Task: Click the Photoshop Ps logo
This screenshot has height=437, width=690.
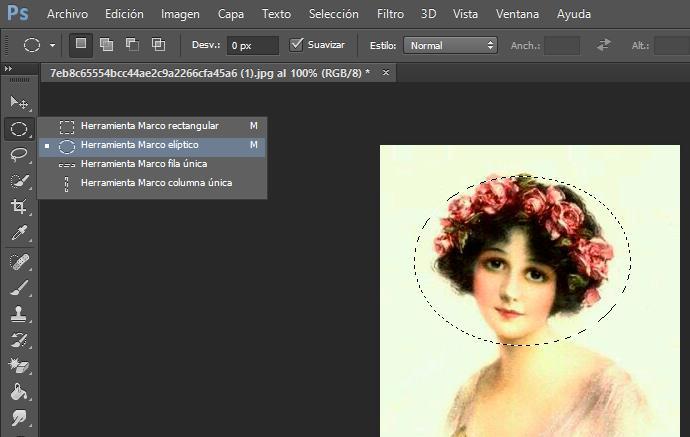Action: click(18, 13)
